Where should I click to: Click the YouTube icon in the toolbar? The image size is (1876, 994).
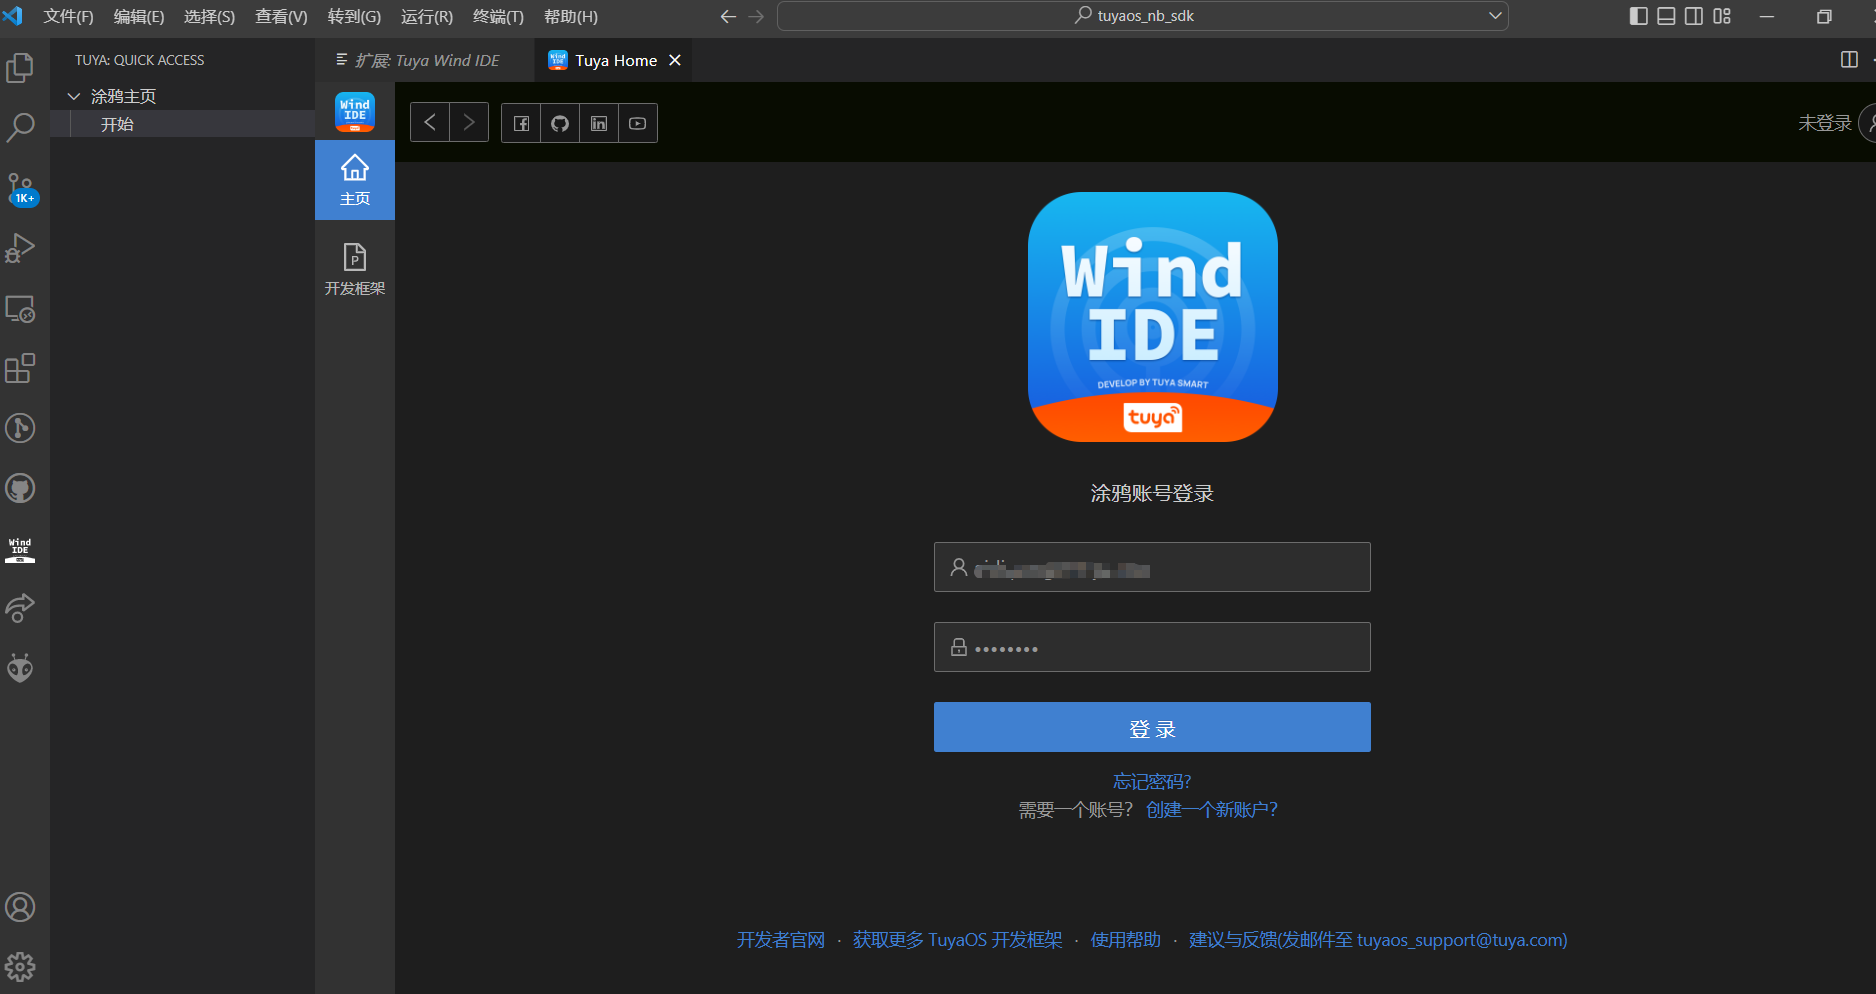coord(638,123)
